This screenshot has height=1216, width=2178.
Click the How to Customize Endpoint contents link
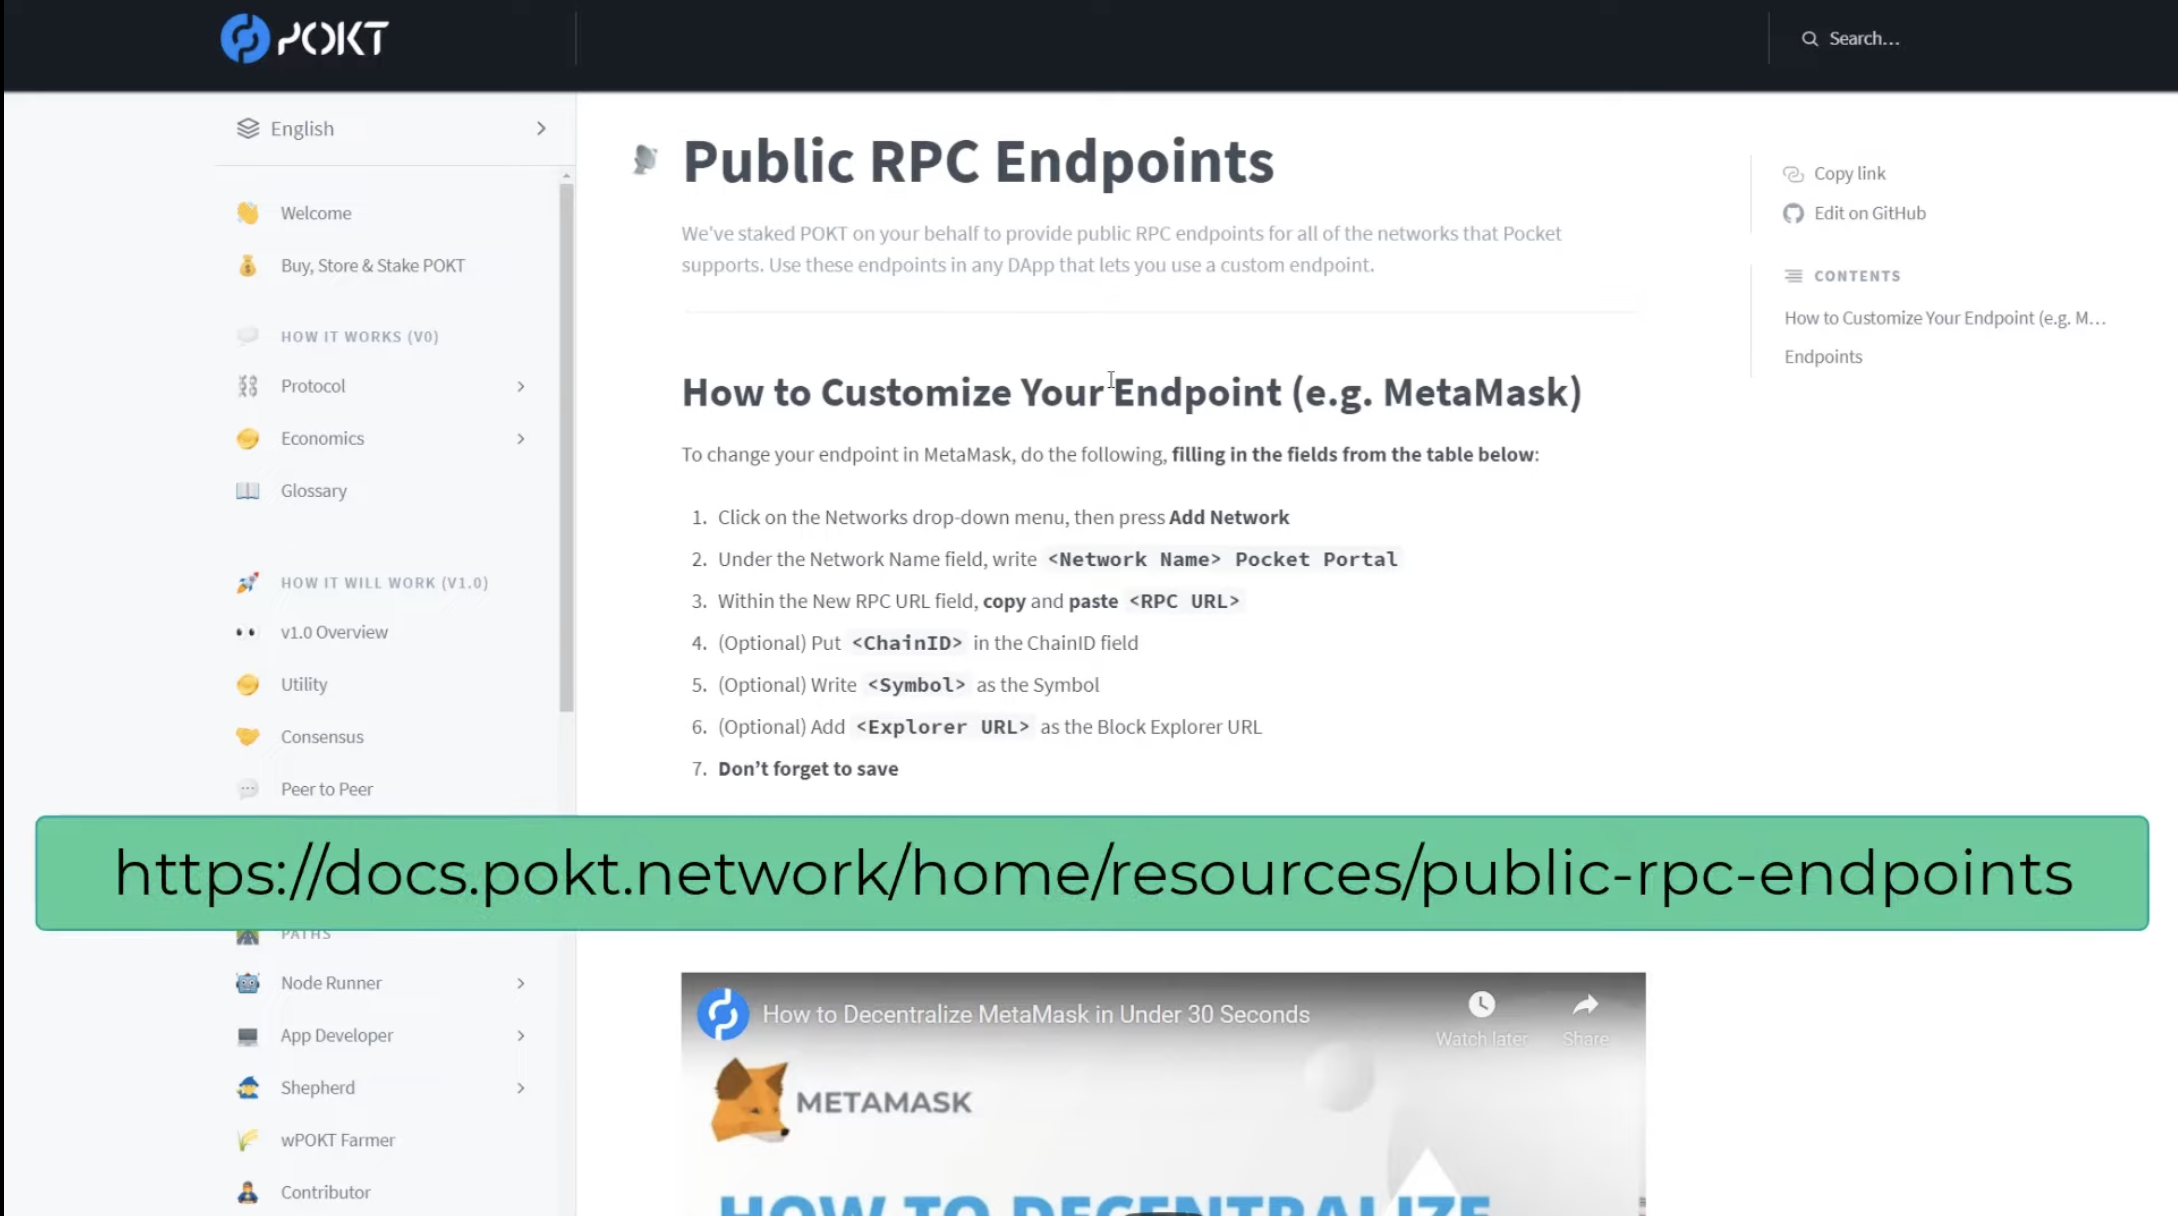point(1942,316)
